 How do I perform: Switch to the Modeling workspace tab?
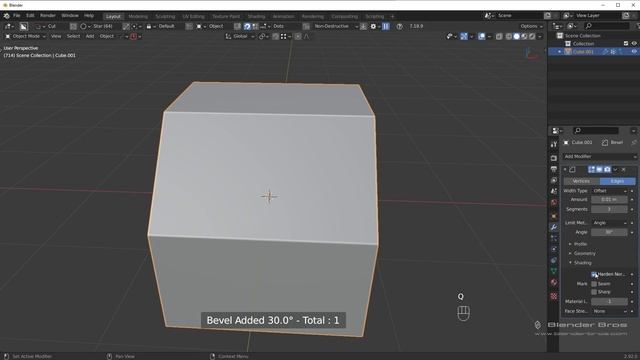138,16
